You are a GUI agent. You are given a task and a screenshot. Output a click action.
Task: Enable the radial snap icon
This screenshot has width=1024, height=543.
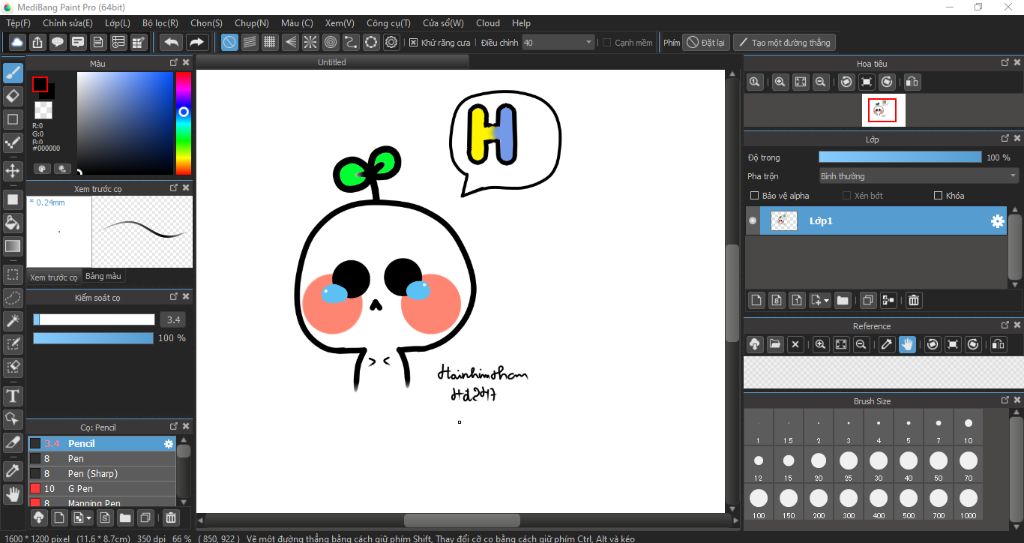coord(310,42)
